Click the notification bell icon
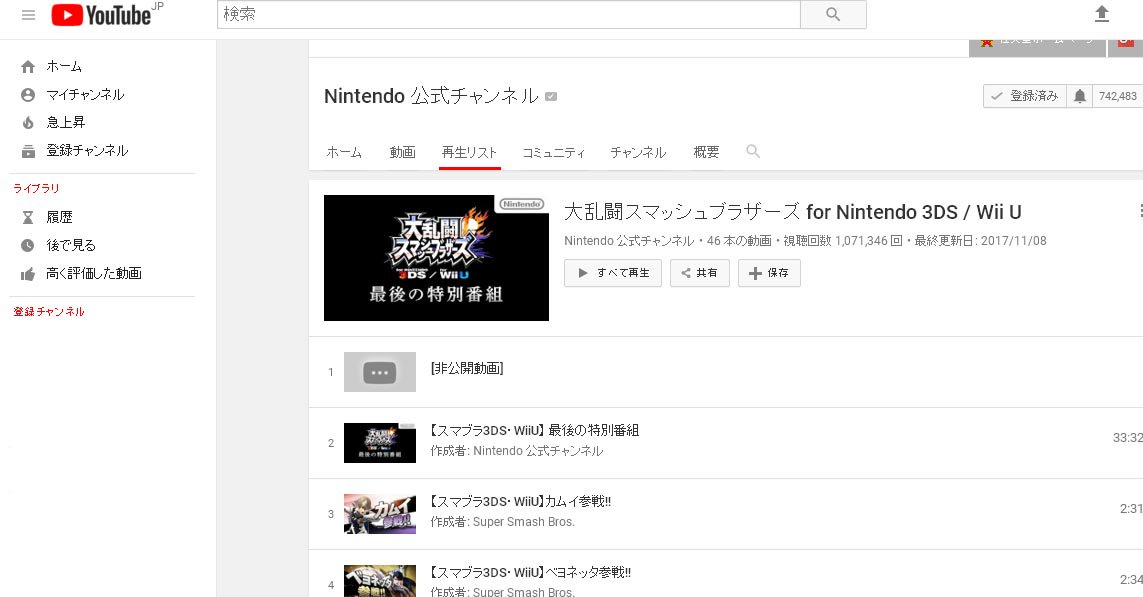The image size is (1143, 597). coord(1080,96)
